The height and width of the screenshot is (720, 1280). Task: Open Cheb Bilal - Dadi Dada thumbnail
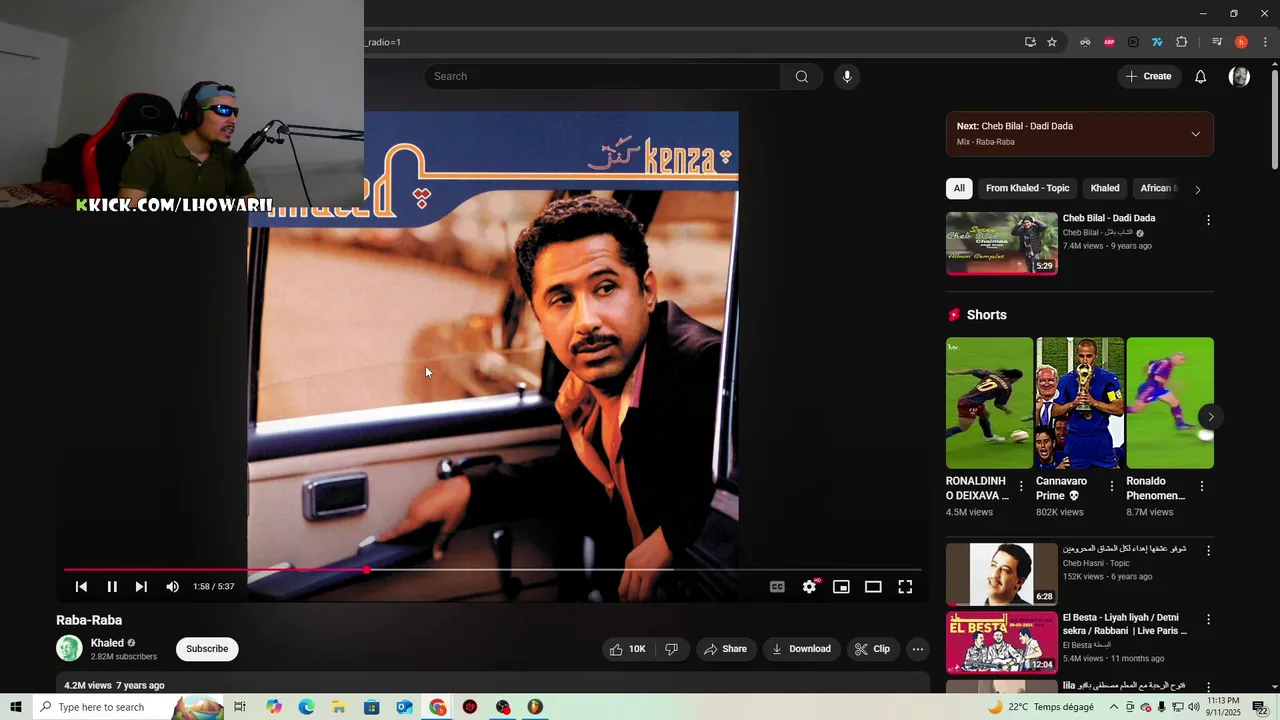1002,243
